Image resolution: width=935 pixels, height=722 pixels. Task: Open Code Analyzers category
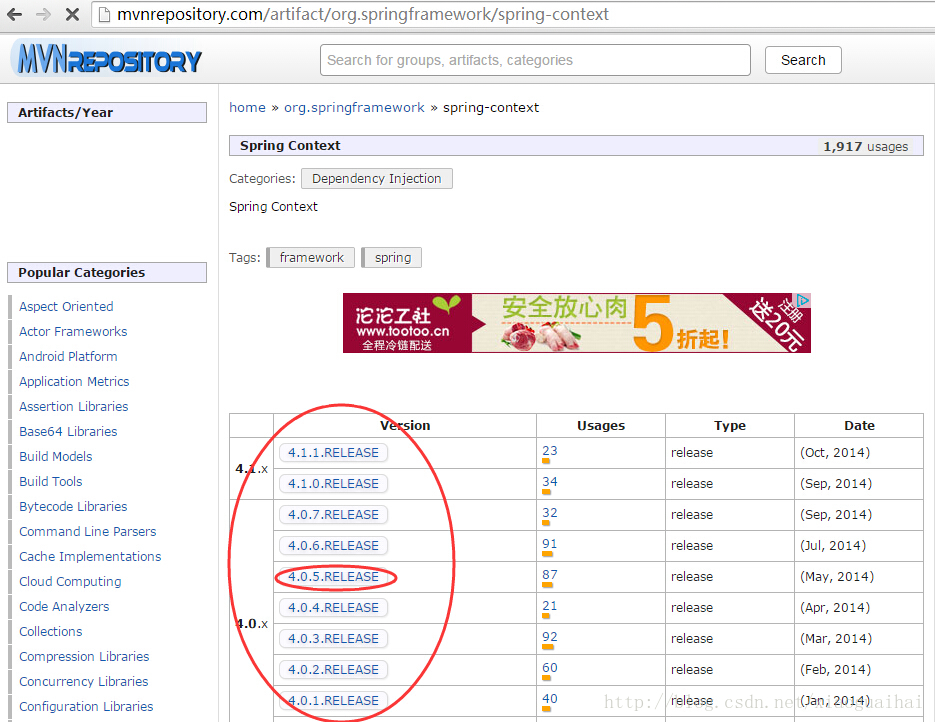coord(64,607)
